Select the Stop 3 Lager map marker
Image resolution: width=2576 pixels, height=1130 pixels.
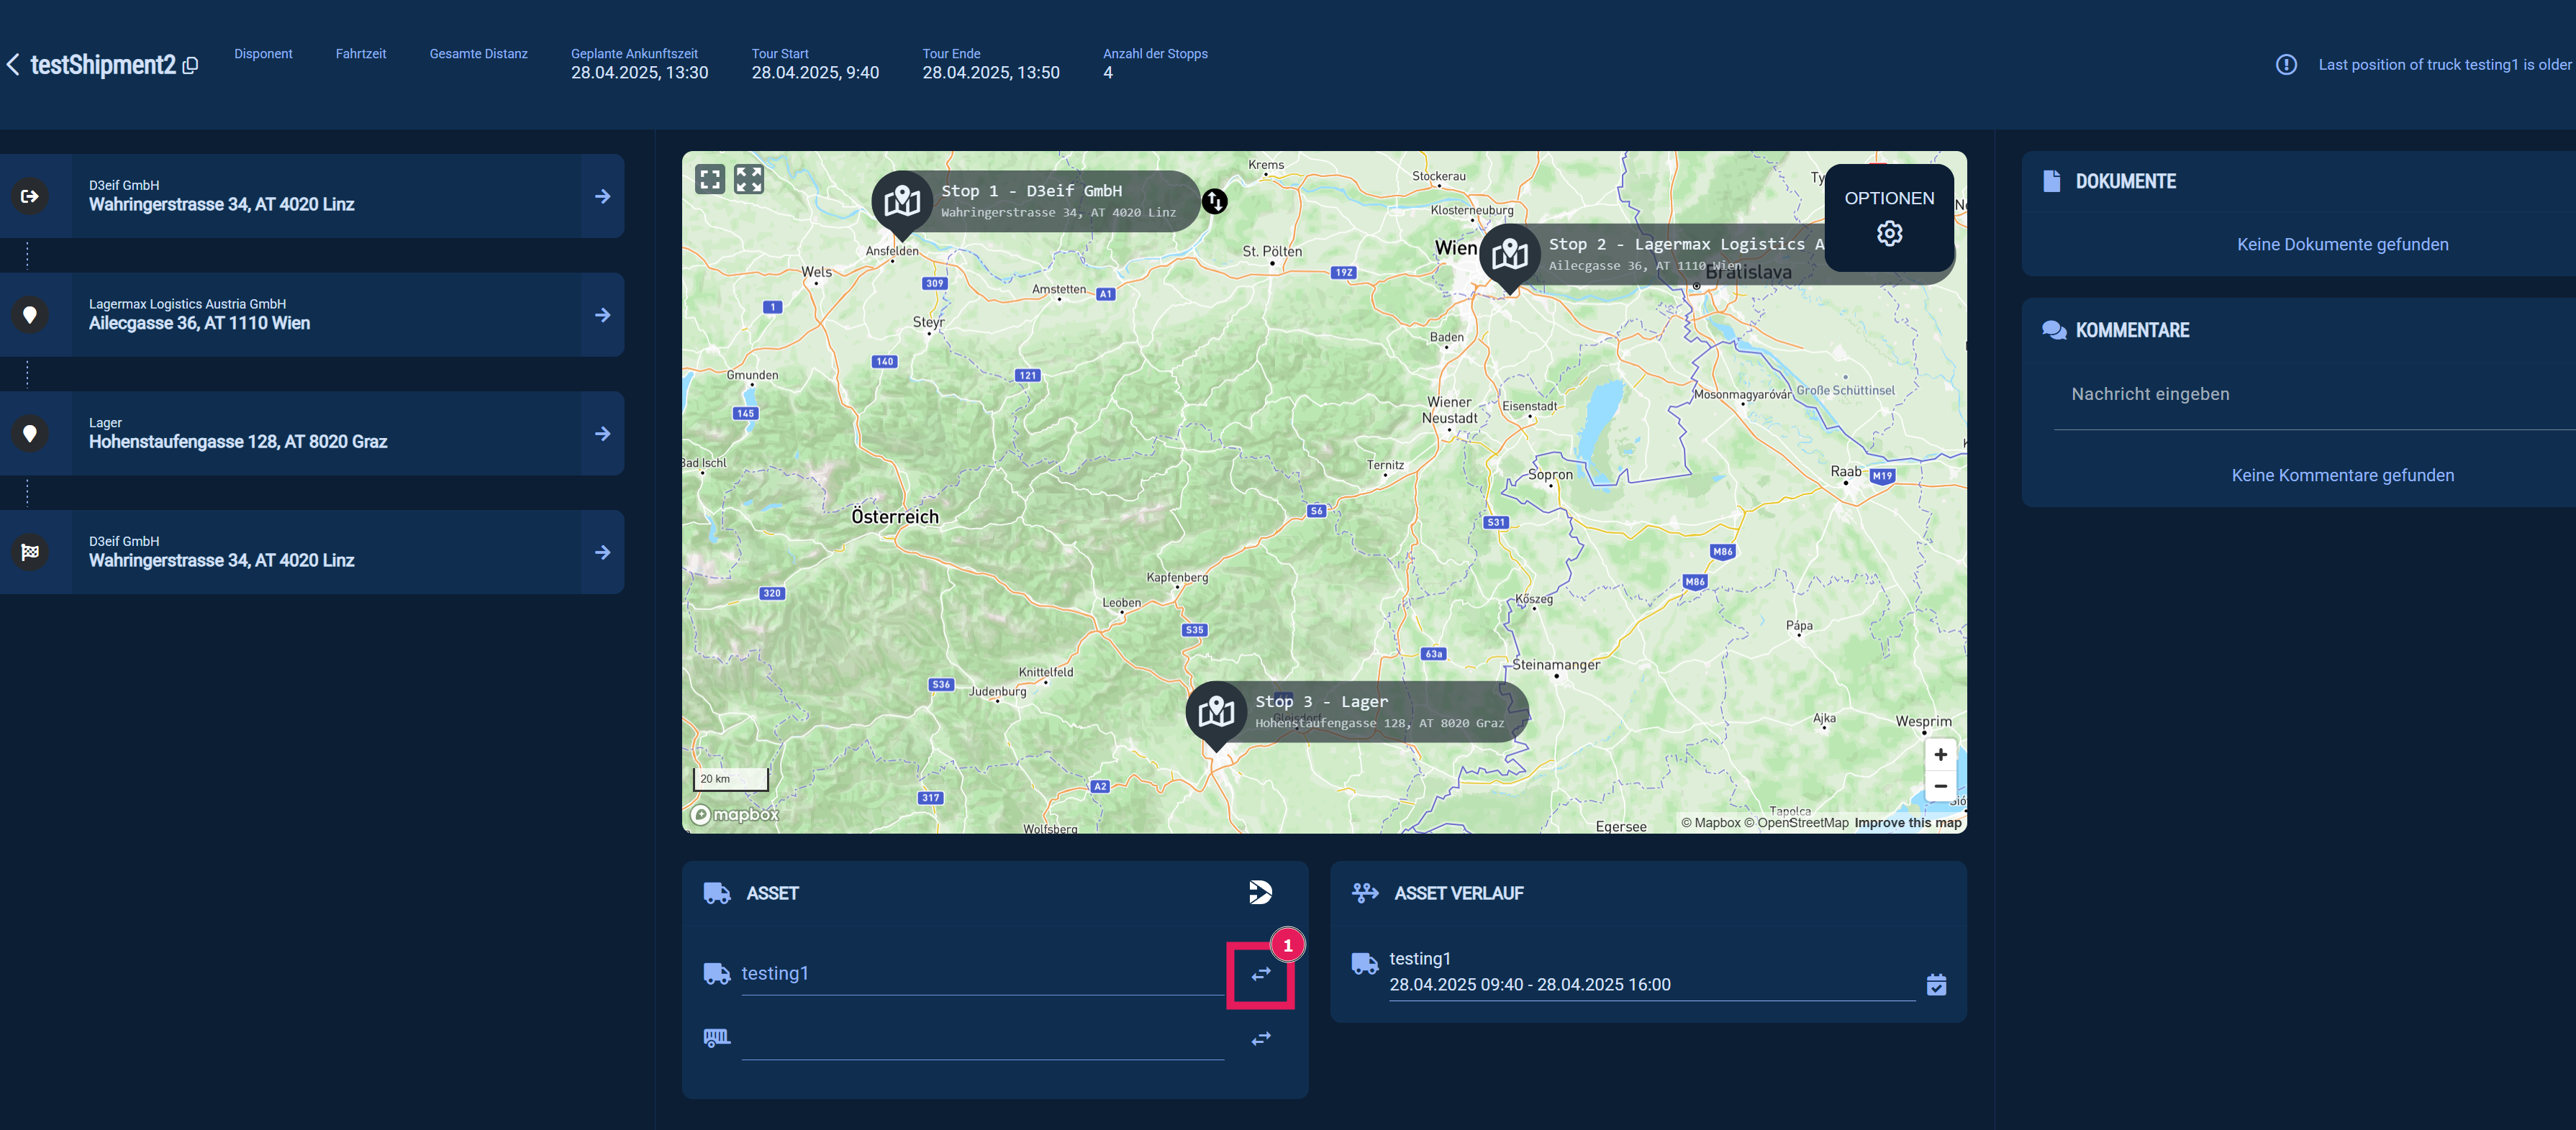pos(1216,712)
